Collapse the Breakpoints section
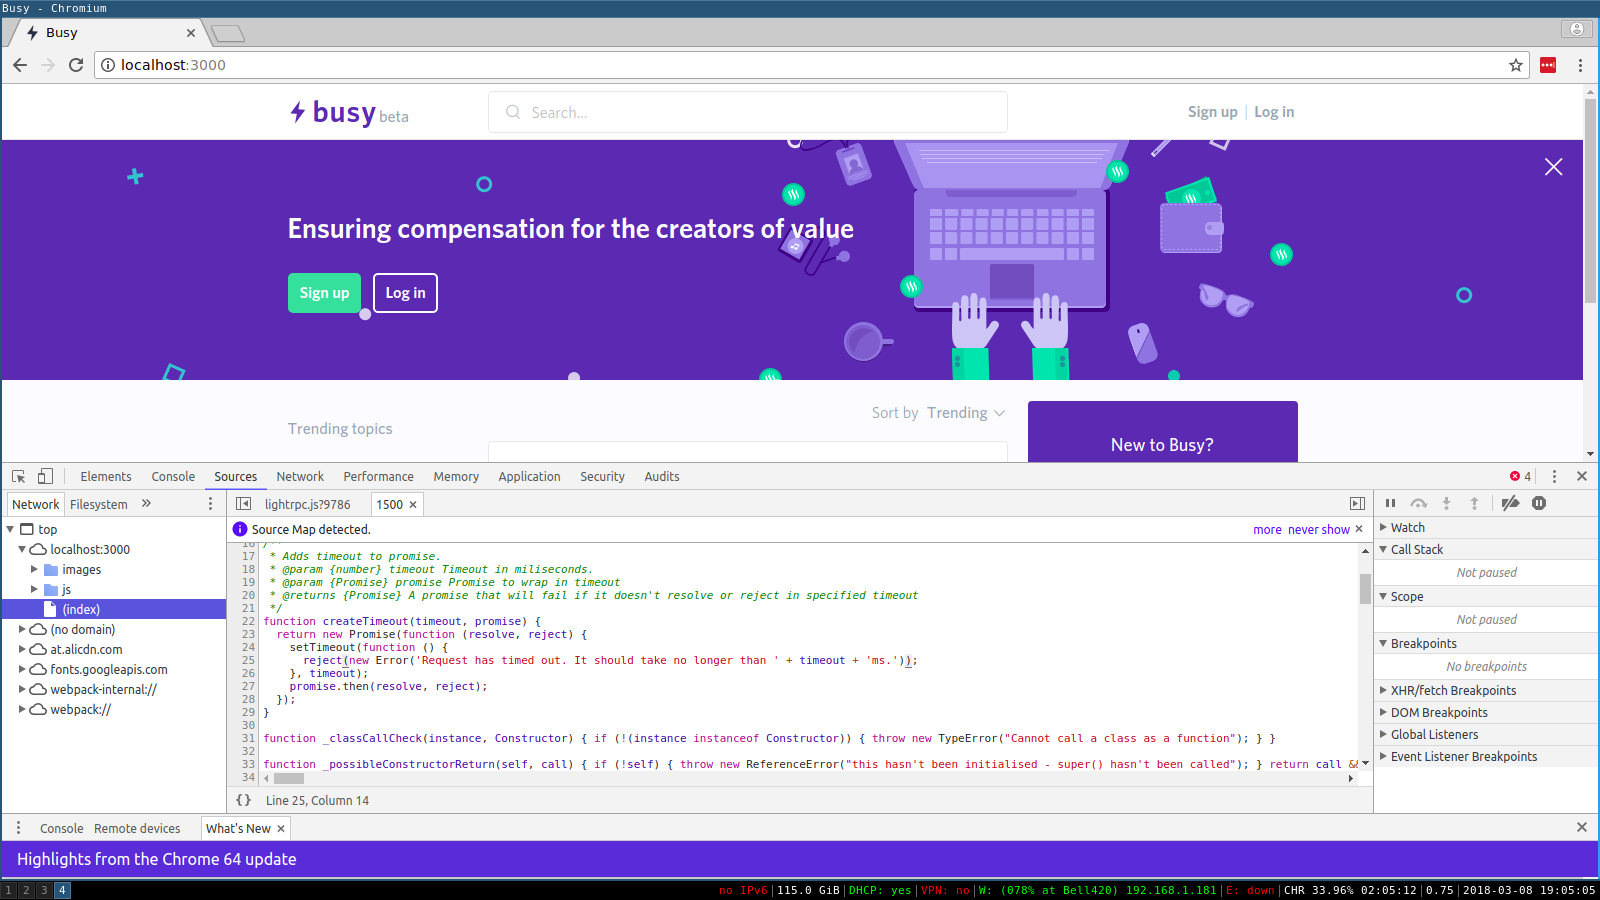The height and width of the screenshot is (900, 1600). click(x=1382, y=643)
